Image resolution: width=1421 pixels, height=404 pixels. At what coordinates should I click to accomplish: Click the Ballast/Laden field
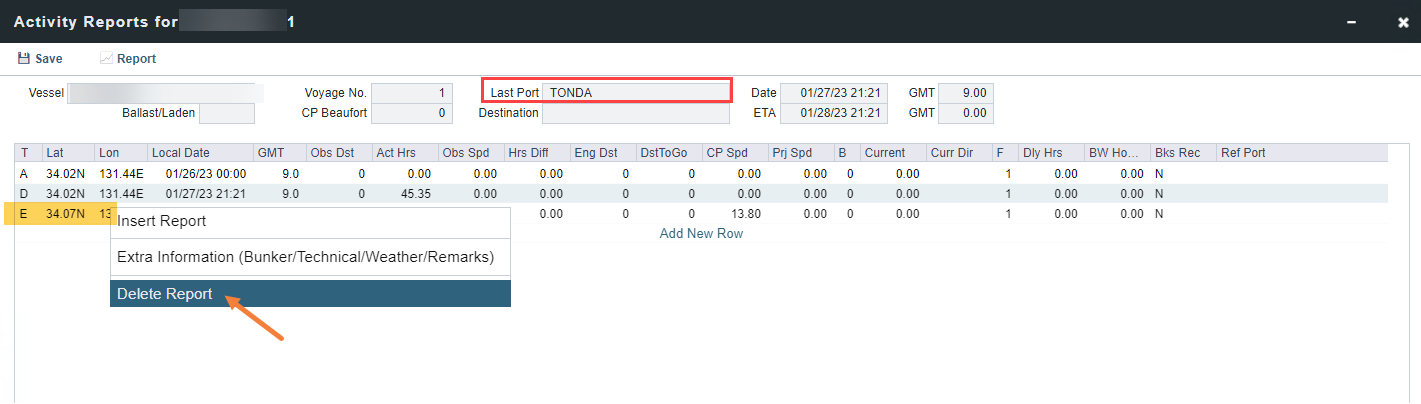[x=227, y=113]
